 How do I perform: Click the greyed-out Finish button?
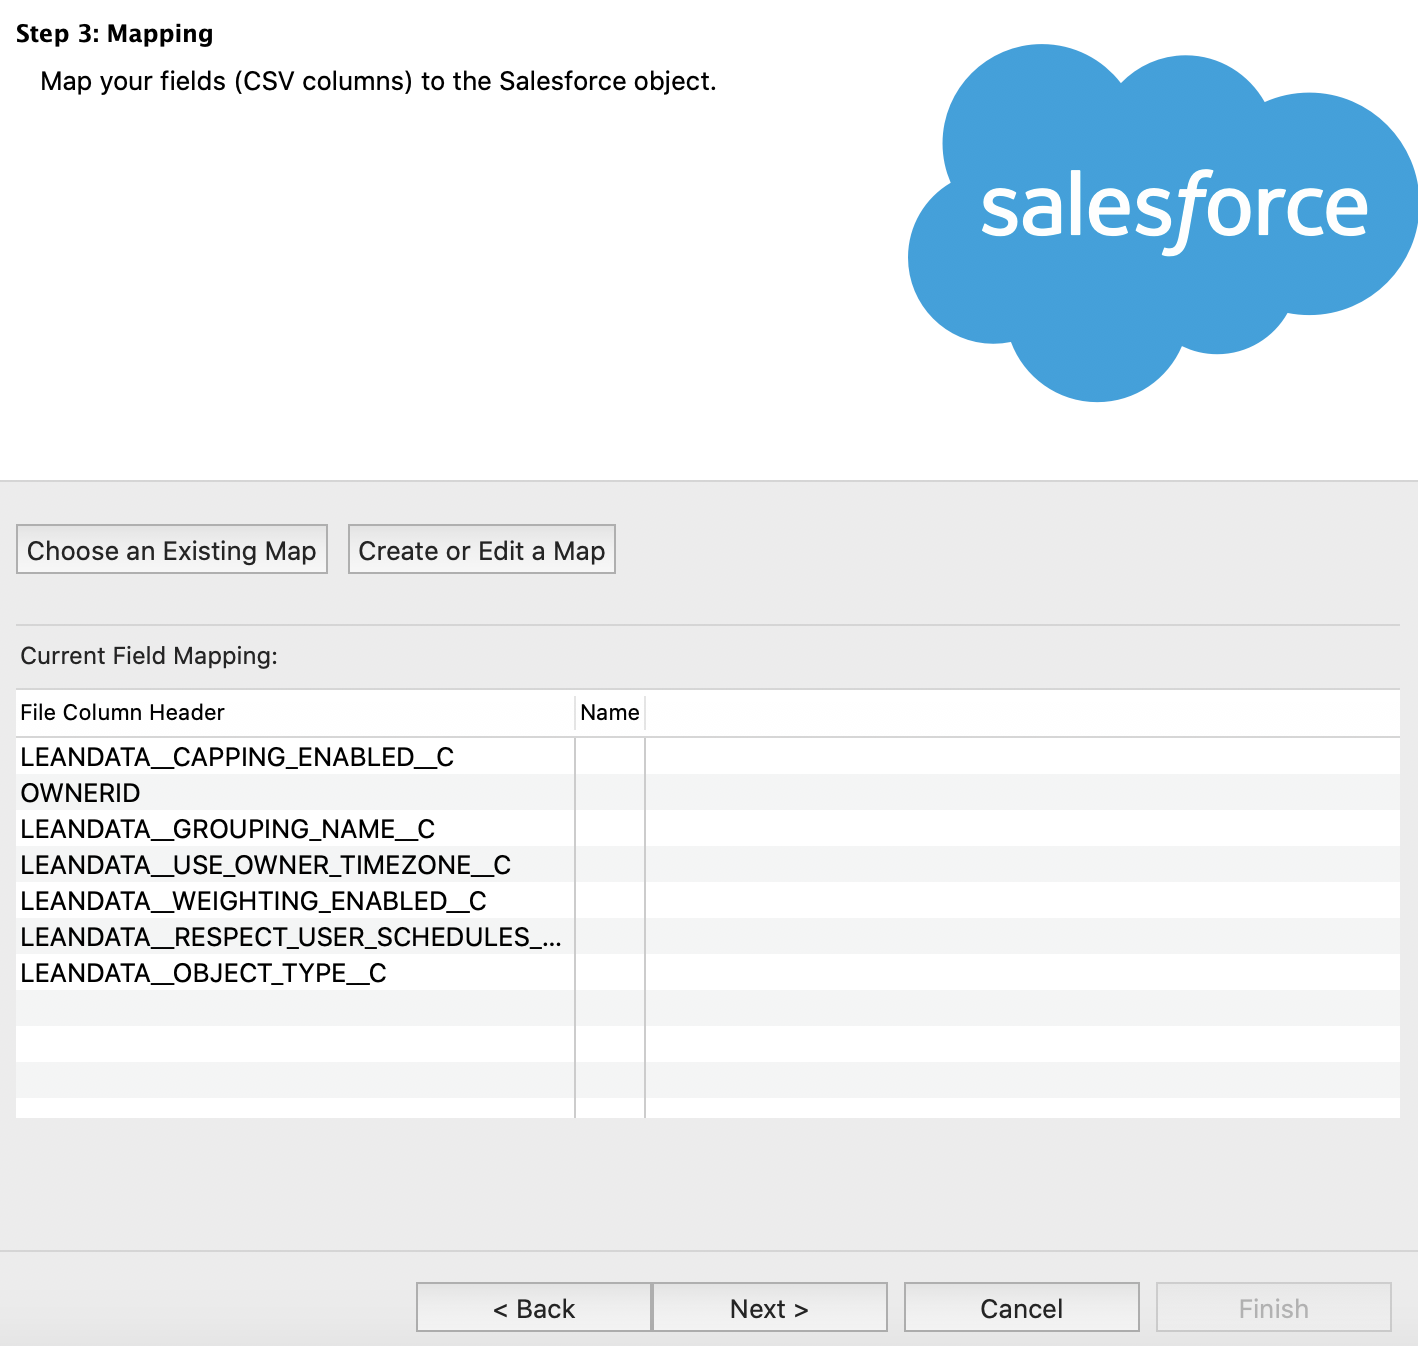coord(1273,1308)
